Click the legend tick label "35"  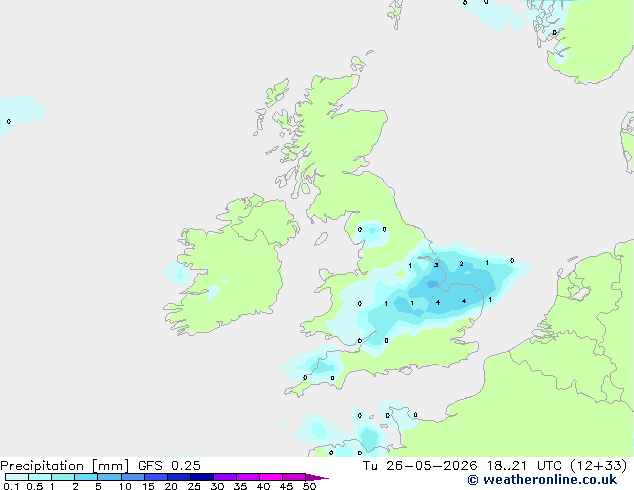pos(241,486)
